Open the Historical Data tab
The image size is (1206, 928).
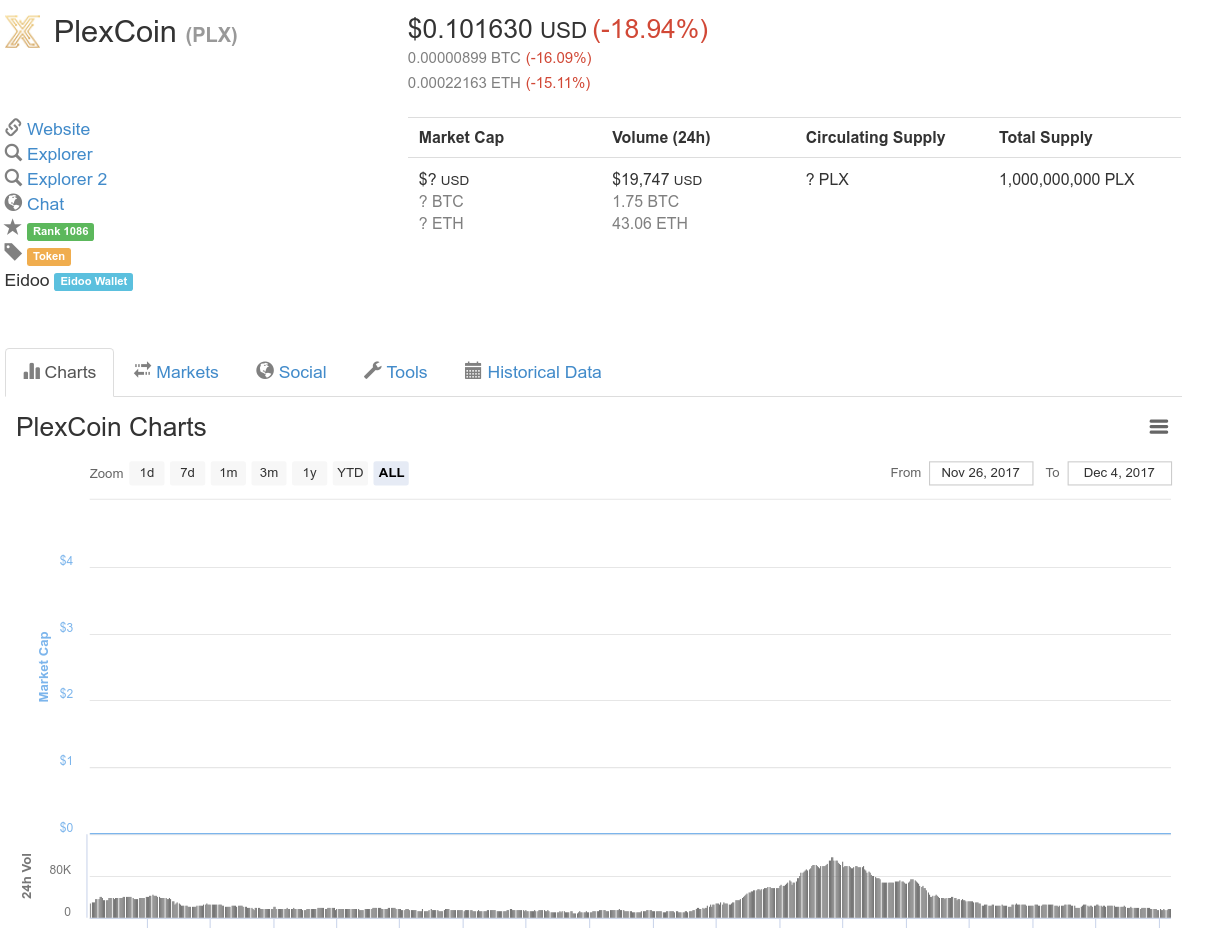point(533,372)
